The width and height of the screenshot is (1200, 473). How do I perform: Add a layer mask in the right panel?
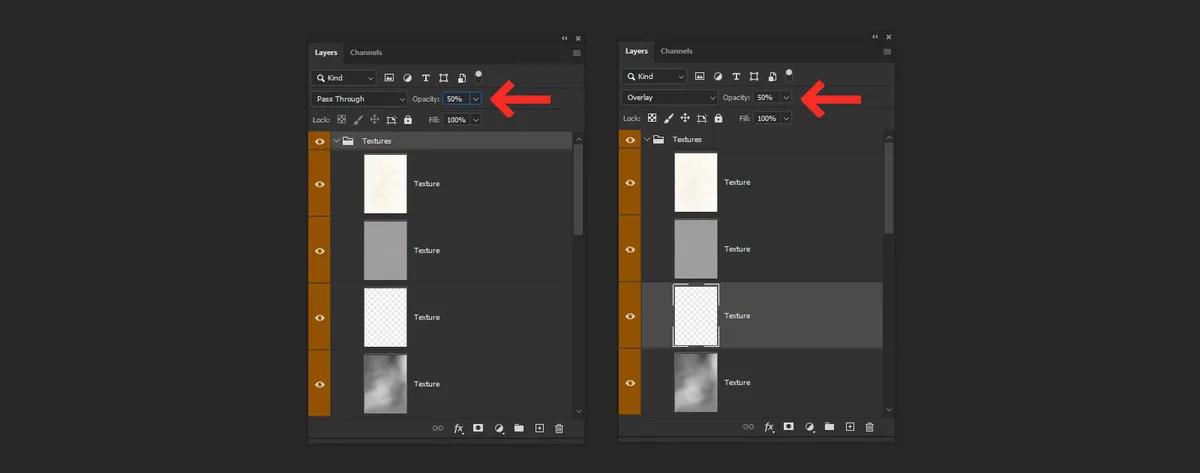pos(788,426)
